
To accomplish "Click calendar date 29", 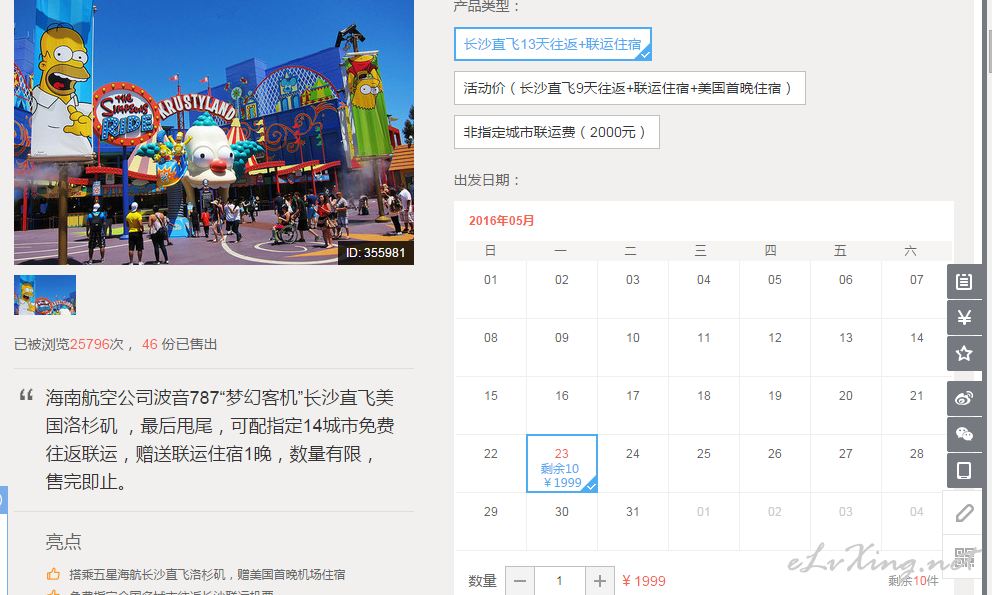I will 491,522.
